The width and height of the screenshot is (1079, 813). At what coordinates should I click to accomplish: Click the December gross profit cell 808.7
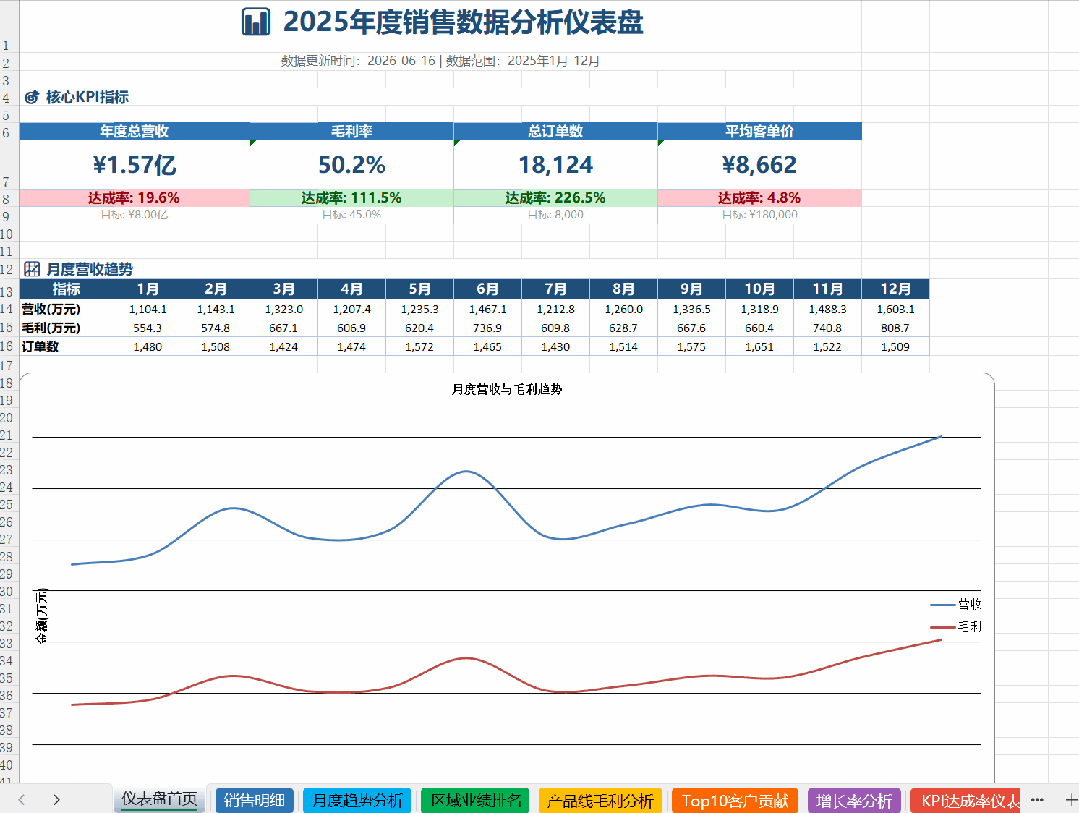[895, 328]
